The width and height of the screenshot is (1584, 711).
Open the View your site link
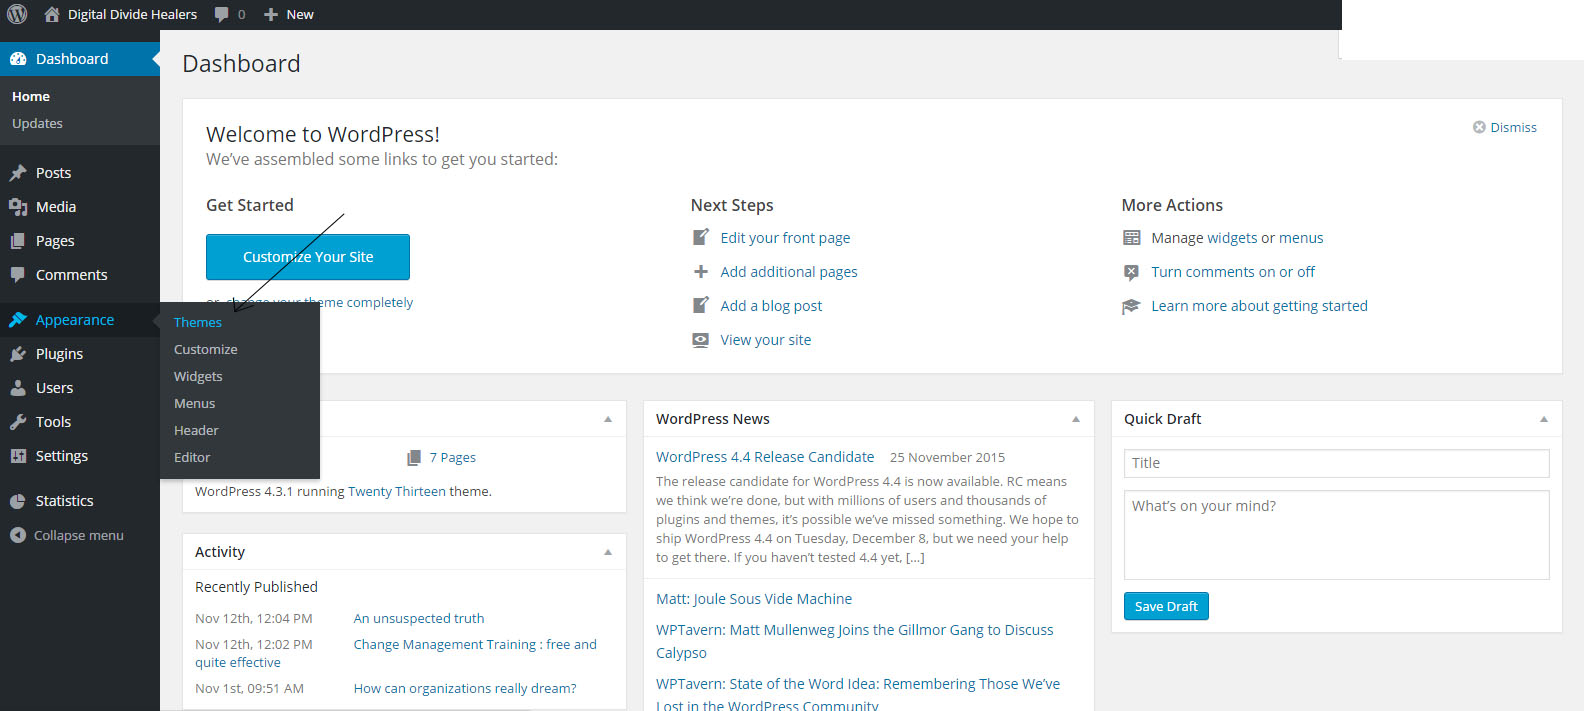766,340
